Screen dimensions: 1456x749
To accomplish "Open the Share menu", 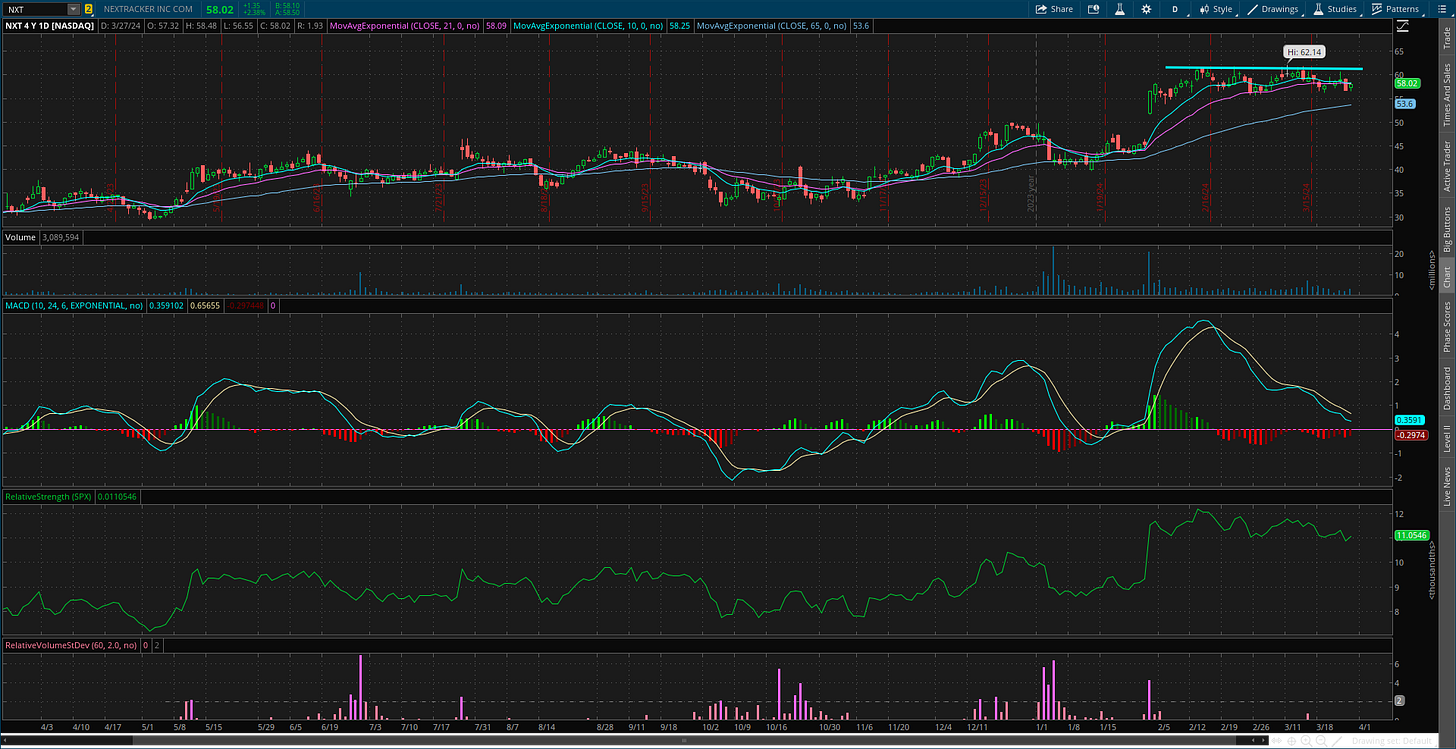I will pos(1053,9).
